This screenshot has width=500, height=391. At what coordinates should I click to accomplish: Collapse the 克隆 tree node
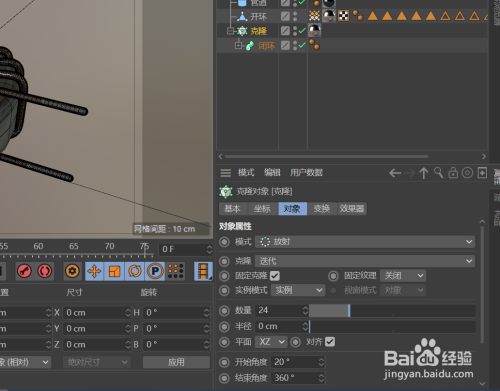coord(230,31)
